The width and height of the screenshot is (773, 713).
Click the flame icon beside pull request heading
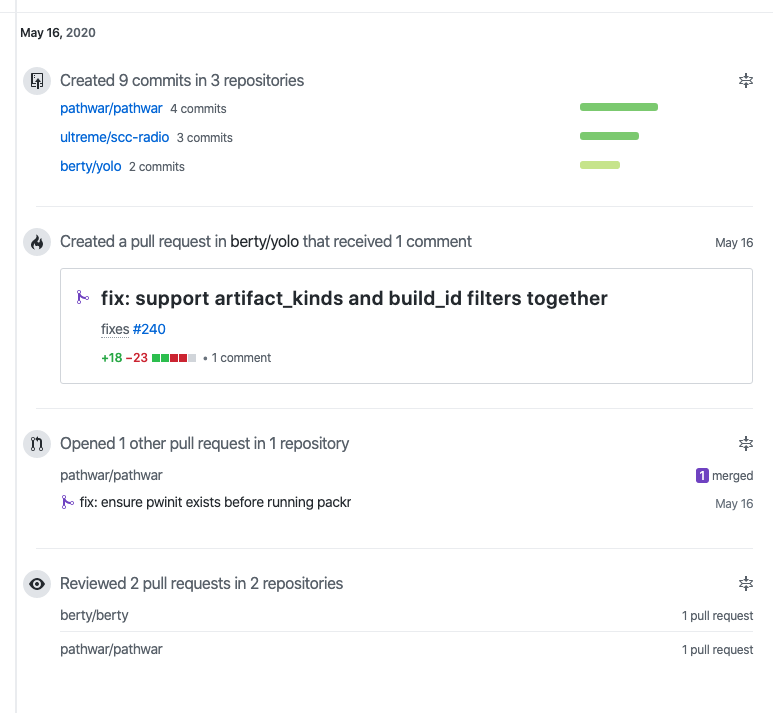pyautogui.click(x=37, y=242)
